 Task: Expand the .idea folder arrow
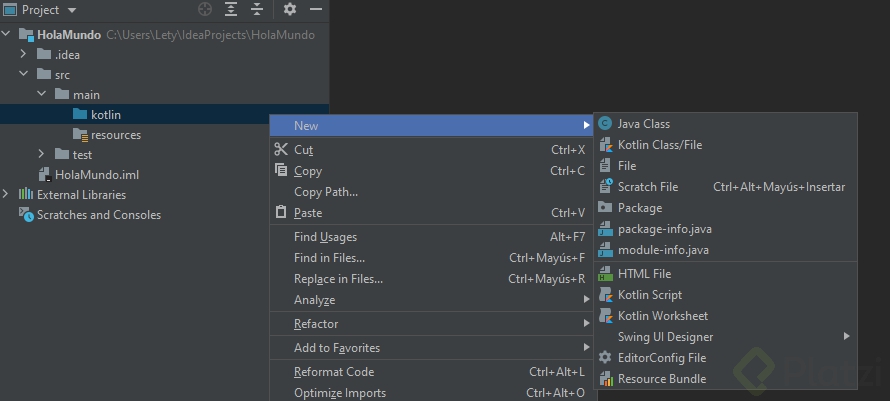point(23,54)
